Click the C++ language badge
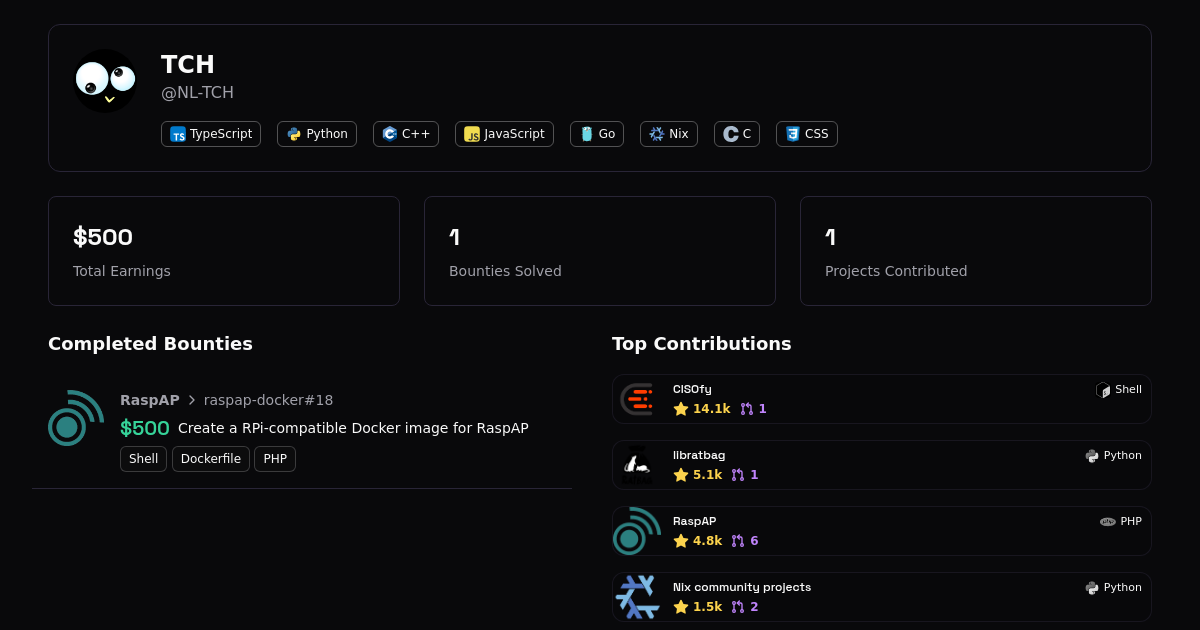The width and height of the screenshot is (1200, 630). pos(406,134)
